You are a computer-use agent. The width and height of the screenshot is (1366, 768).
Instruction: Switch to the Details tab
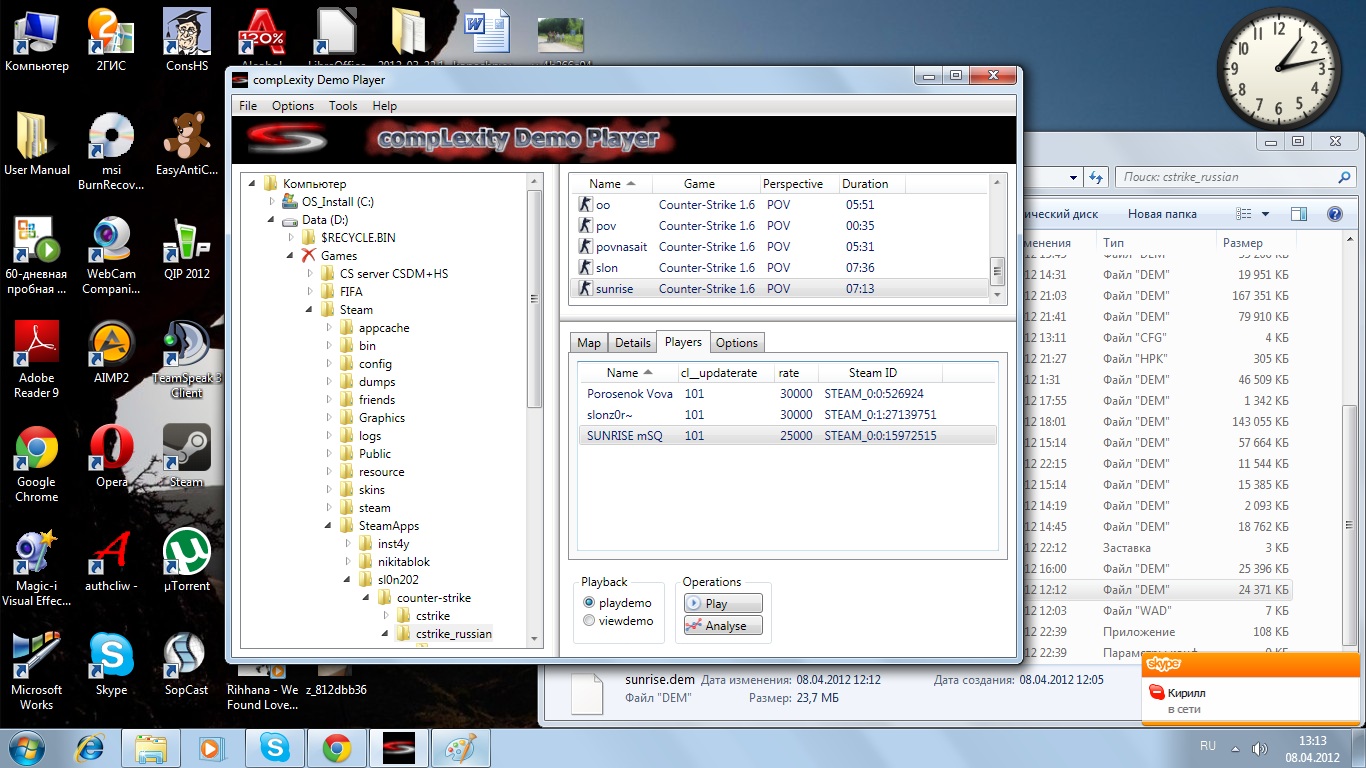pos(633,343)
